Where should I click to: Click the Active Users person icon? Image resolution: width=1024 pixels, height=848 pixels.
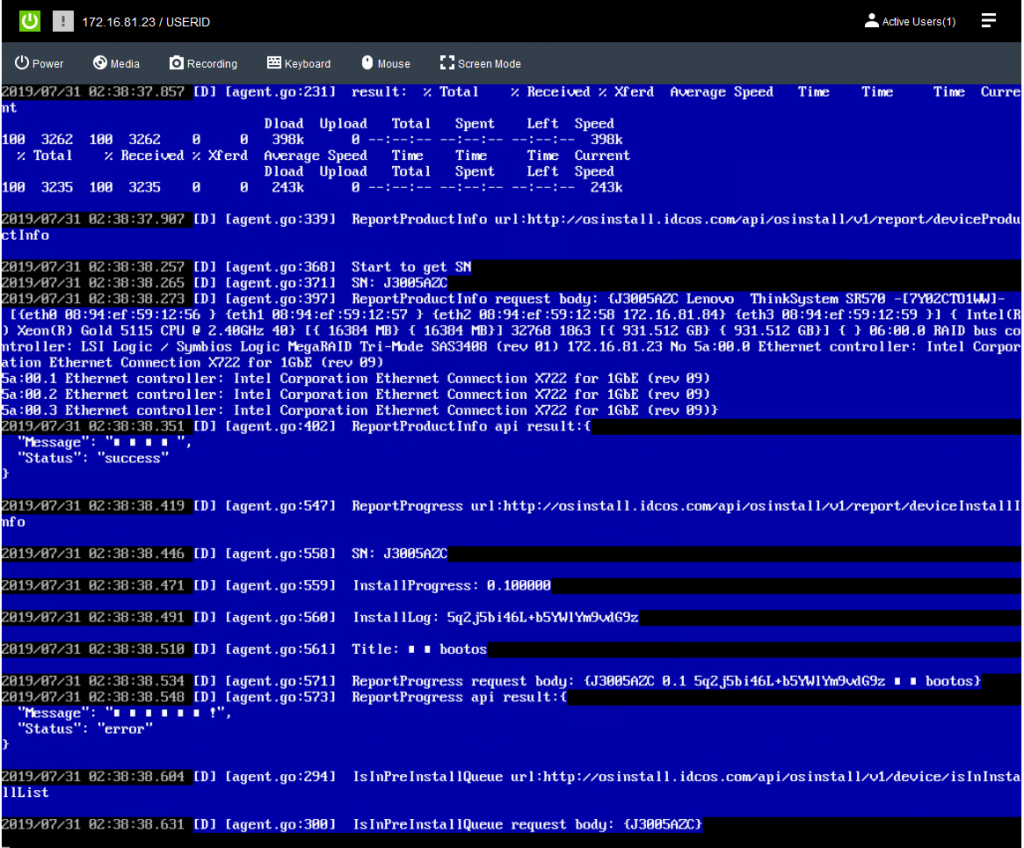[x=871, y=20]
